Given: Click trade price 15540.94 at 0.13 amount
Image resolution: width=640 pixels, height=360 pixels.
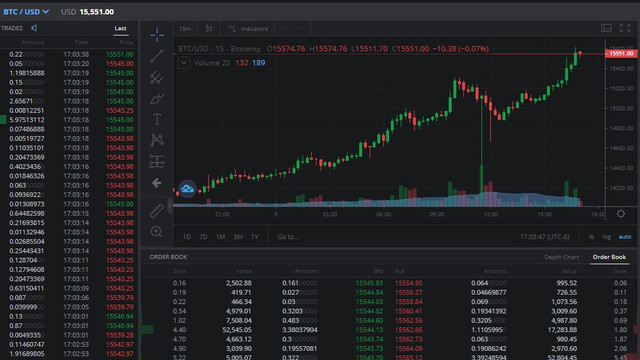Looking at the screenshot, I should (120, 316).
